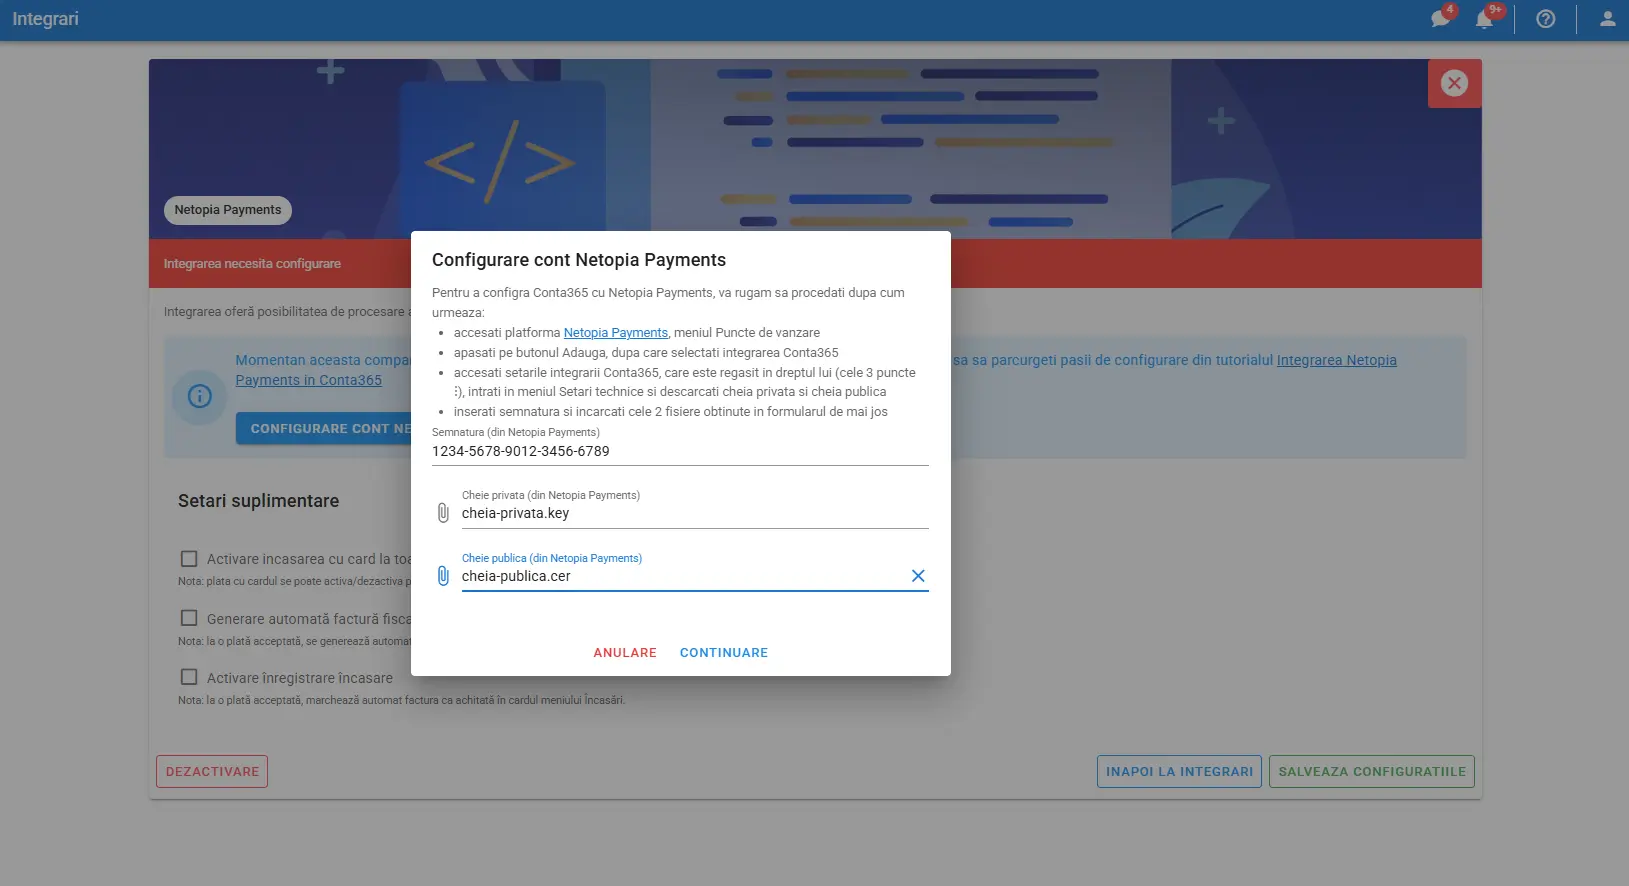Click the Semnatura input field

[x=680, y=452]
